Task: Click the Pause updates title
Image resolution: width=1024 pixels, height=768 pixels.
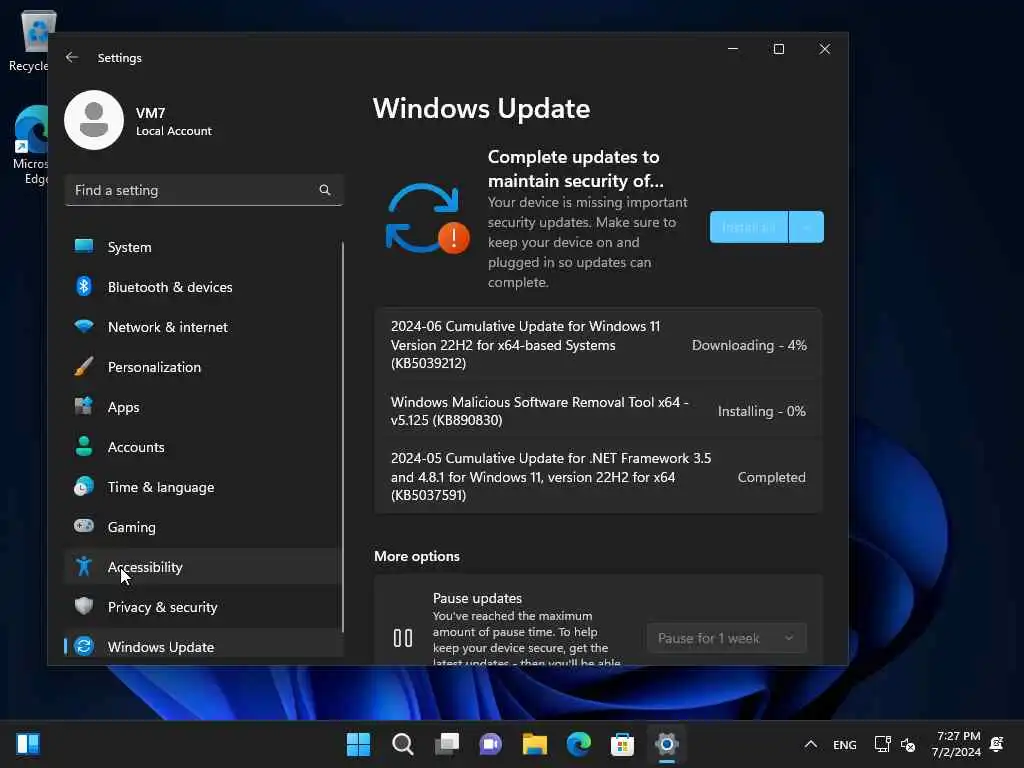Action: click(x=477, y=598)
